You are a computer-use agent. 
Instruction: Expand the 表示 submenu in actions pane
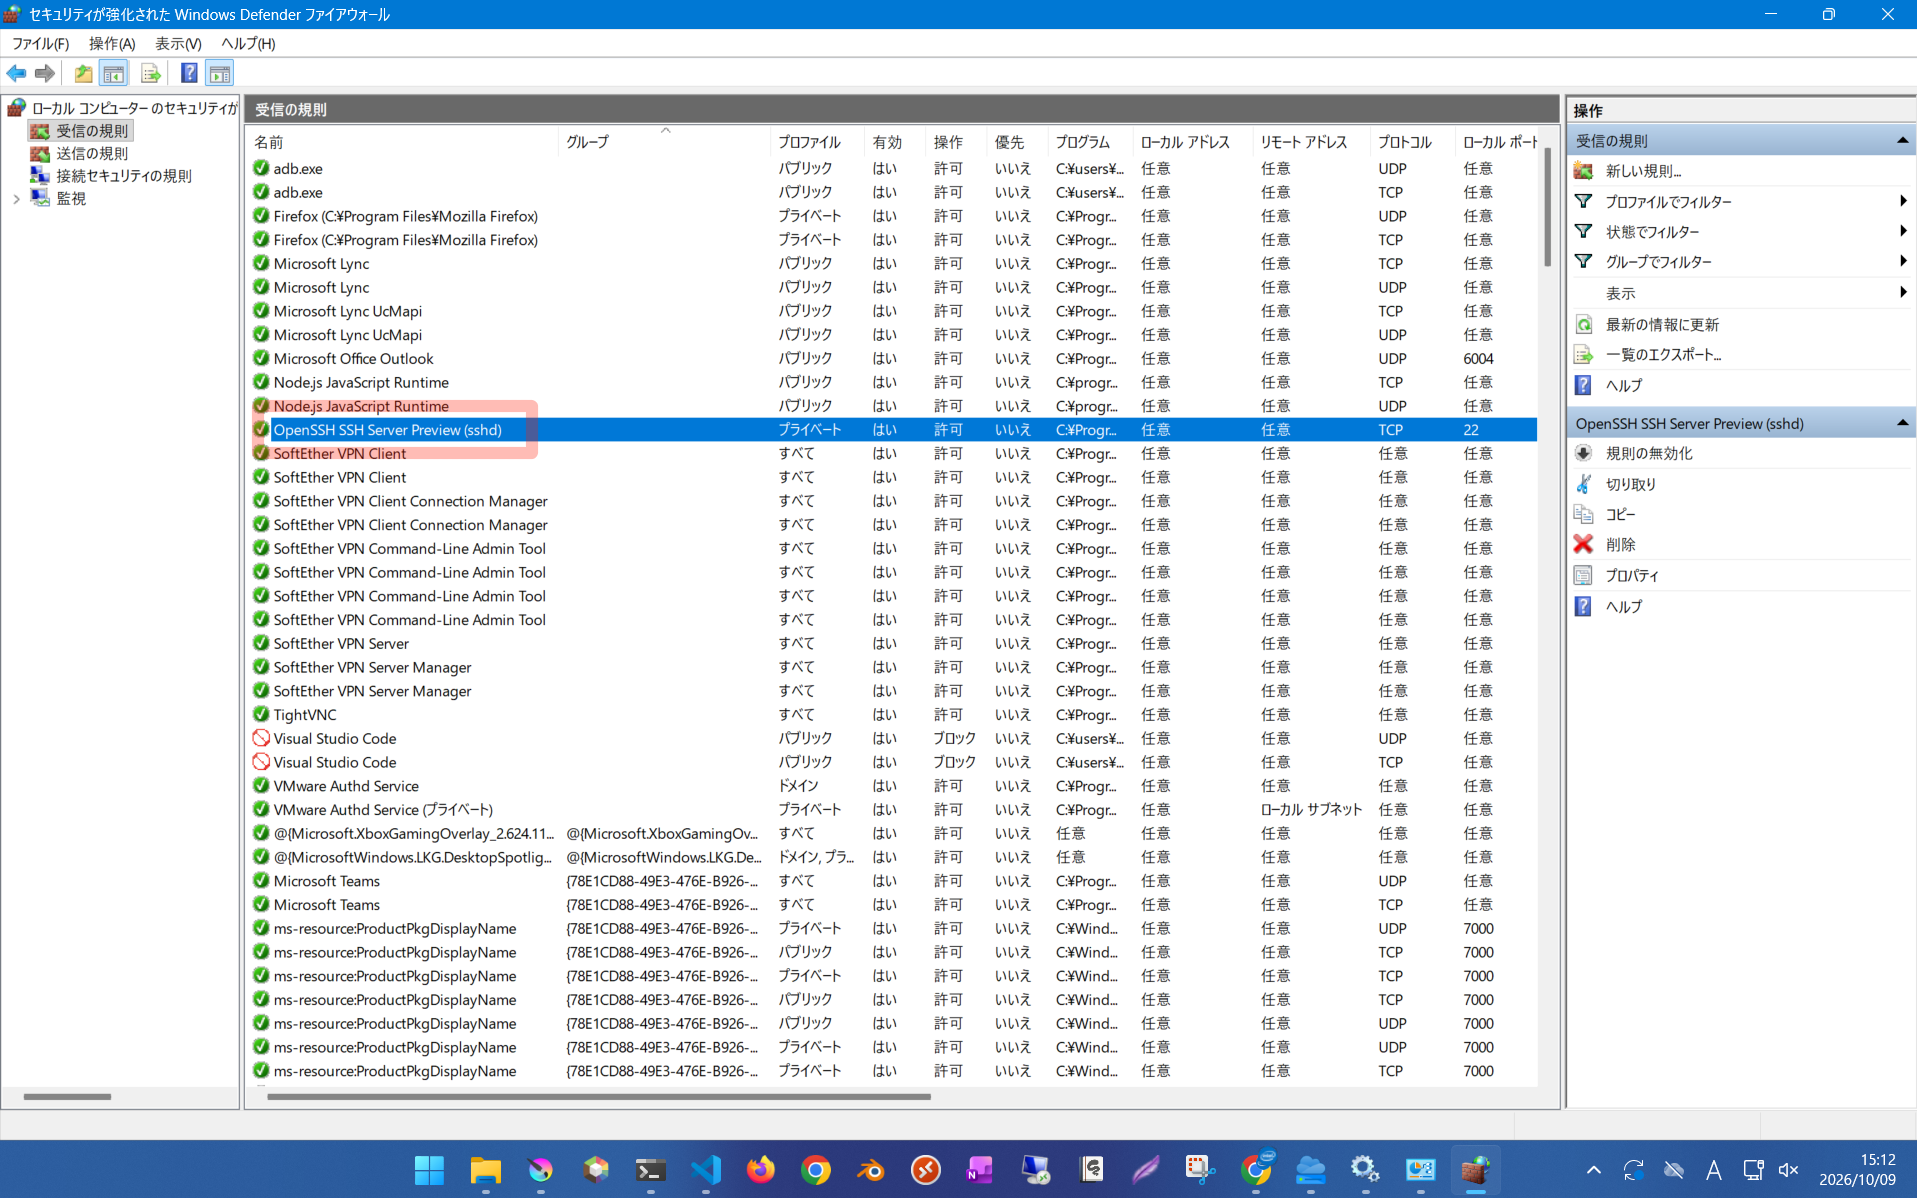(x=1902, y=293)
